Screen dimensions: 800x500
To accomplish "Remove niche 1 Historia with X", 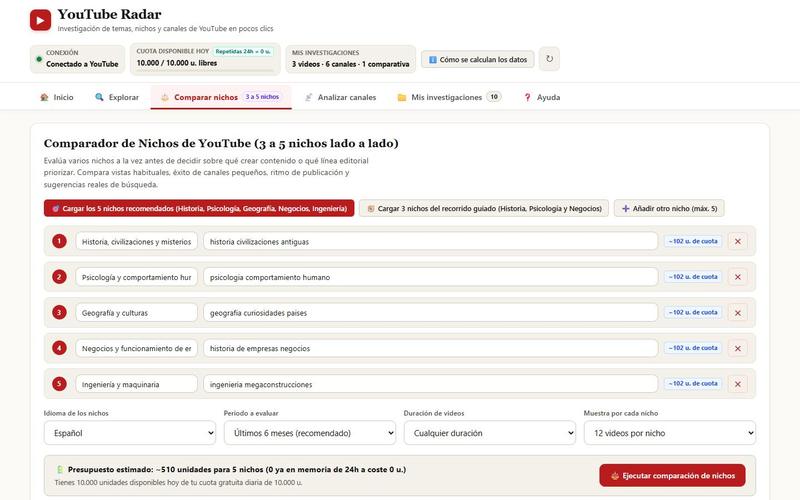I will [738, 241].
